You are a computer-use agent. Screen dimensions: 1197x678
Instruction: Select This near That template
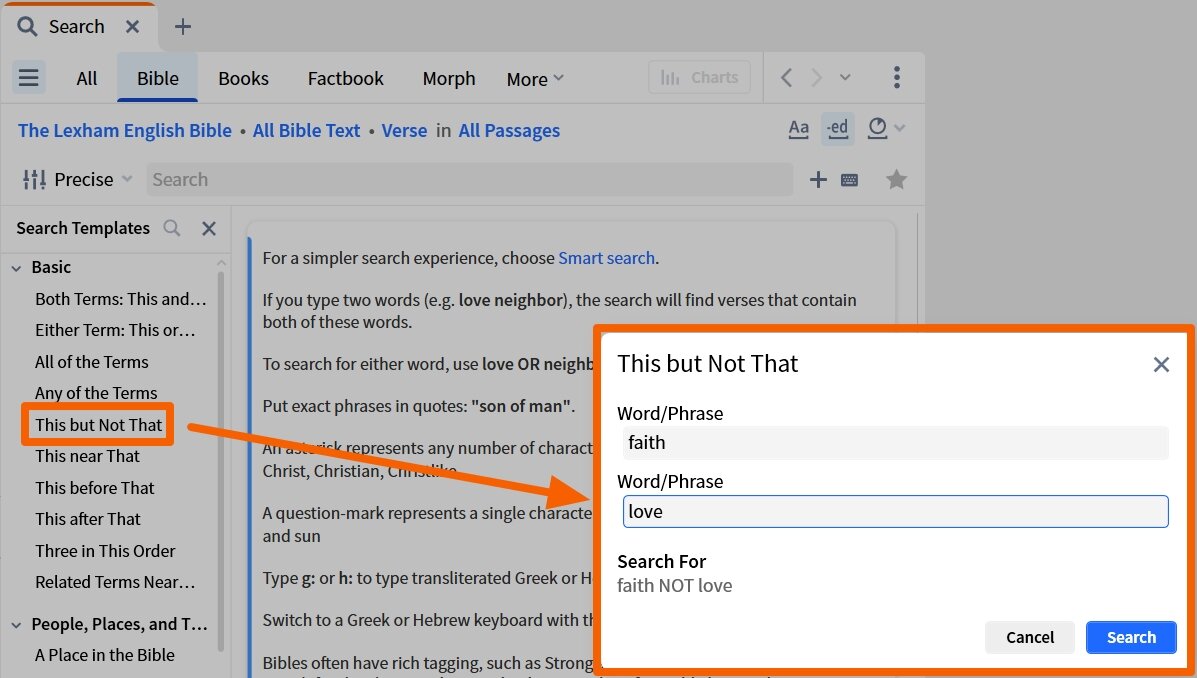[87, 457]
